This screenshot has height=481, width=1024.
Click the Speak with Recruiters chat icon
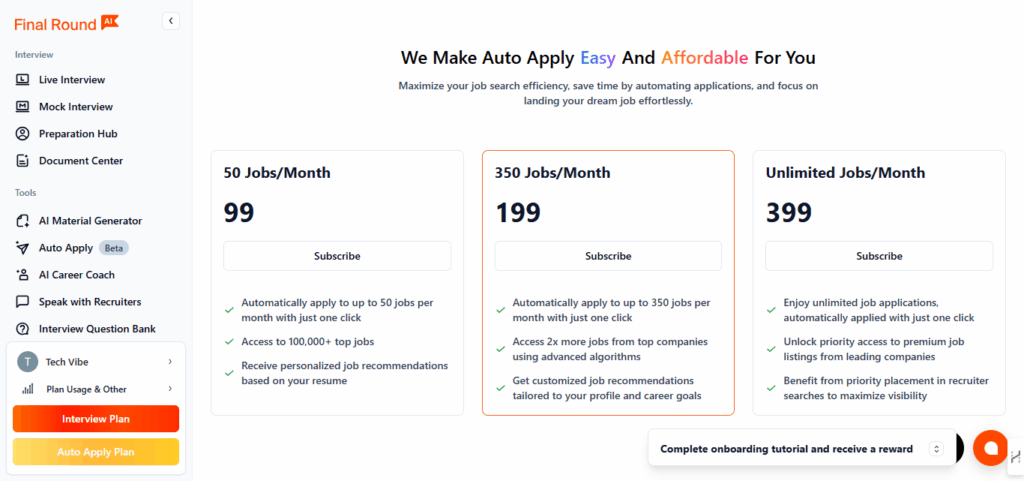click(x=23, y=302)
